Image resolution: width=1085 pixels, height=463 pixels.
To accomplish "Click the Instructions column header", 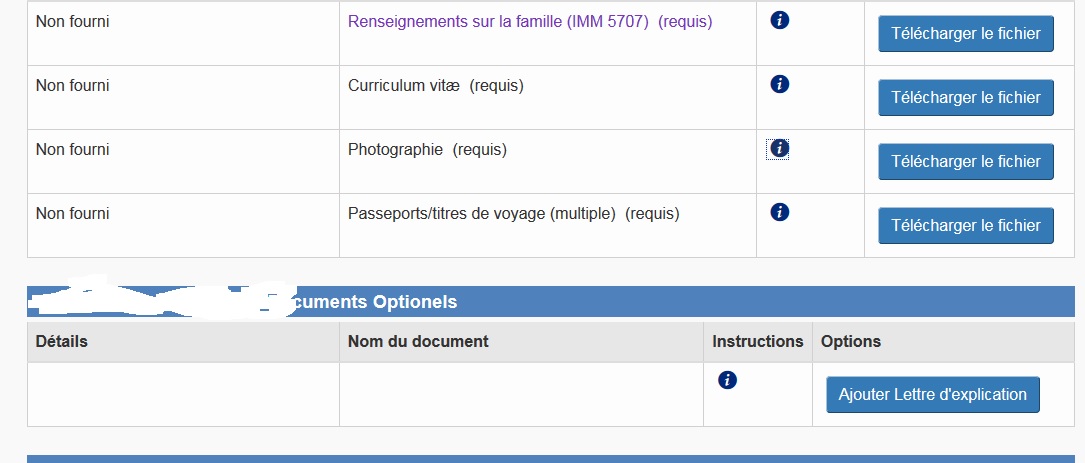I will (757, 341).
